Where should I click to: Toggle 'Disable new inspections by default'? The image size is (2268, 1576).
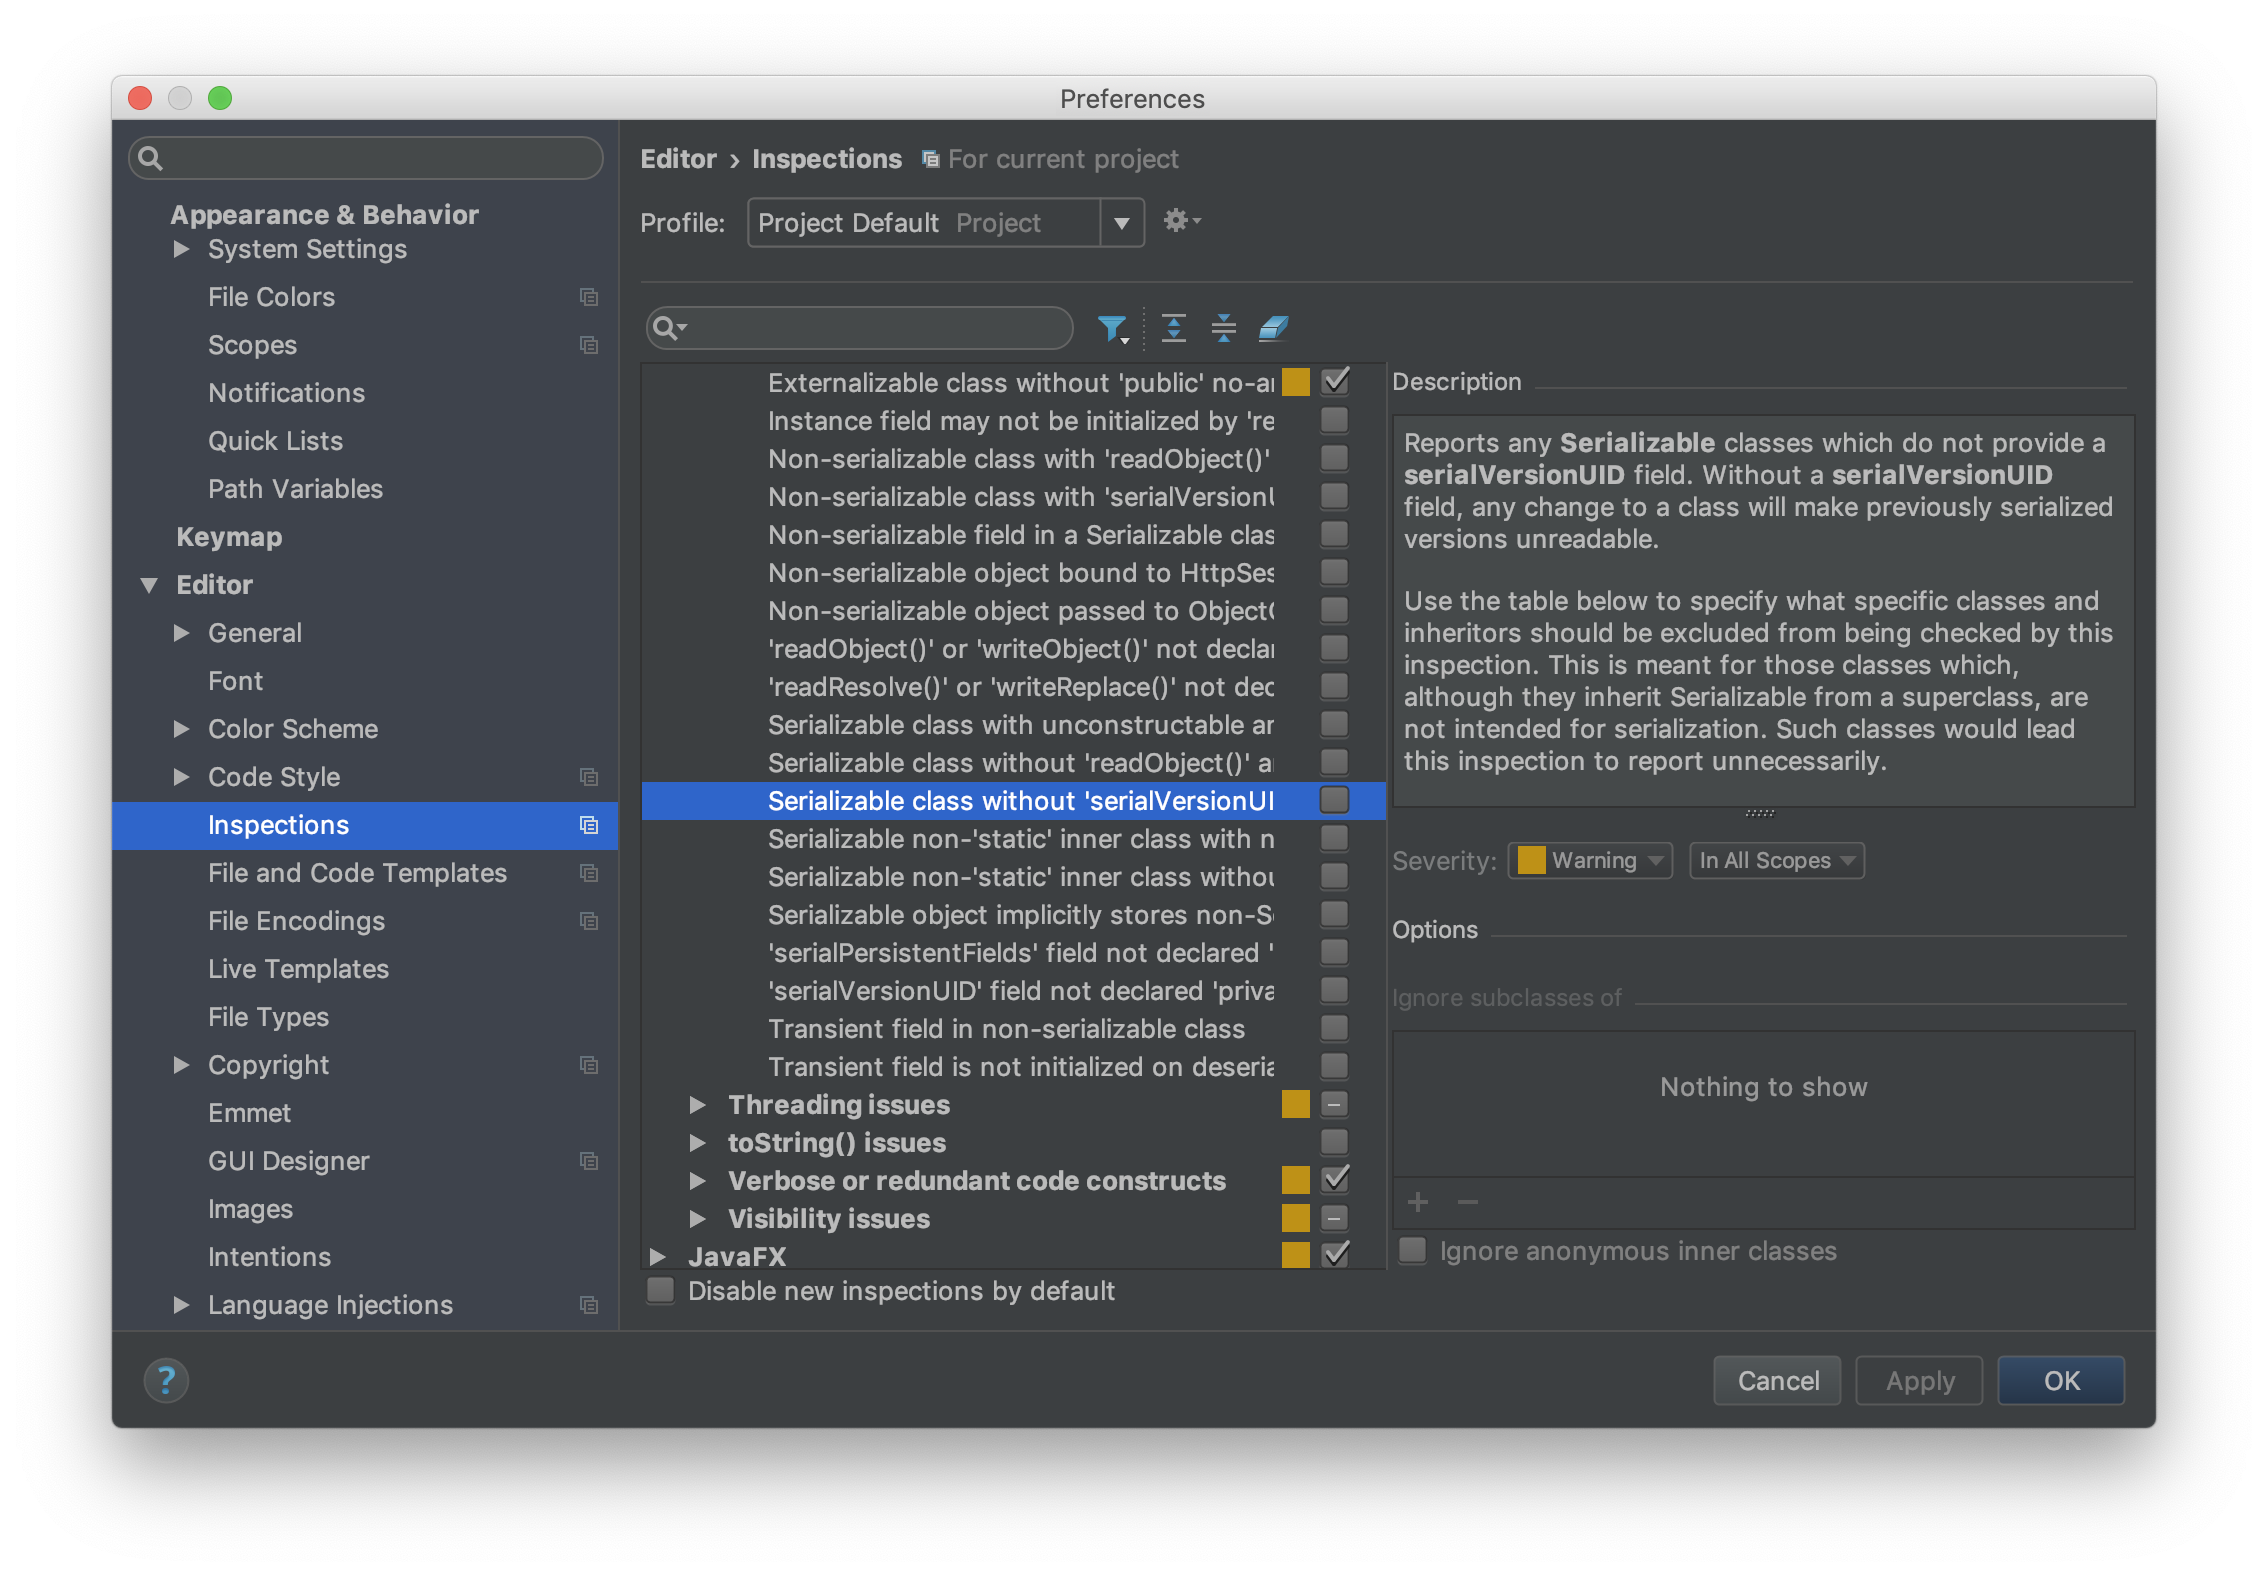661,1291
